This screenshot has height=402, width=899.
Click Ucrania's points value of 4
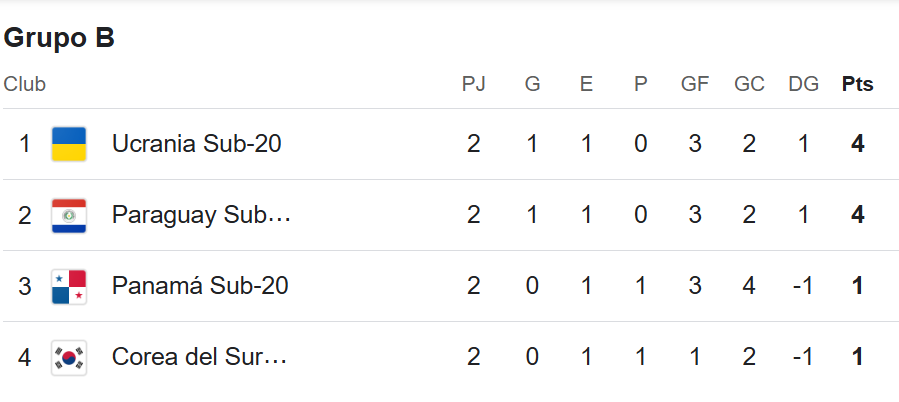[857, 144]
